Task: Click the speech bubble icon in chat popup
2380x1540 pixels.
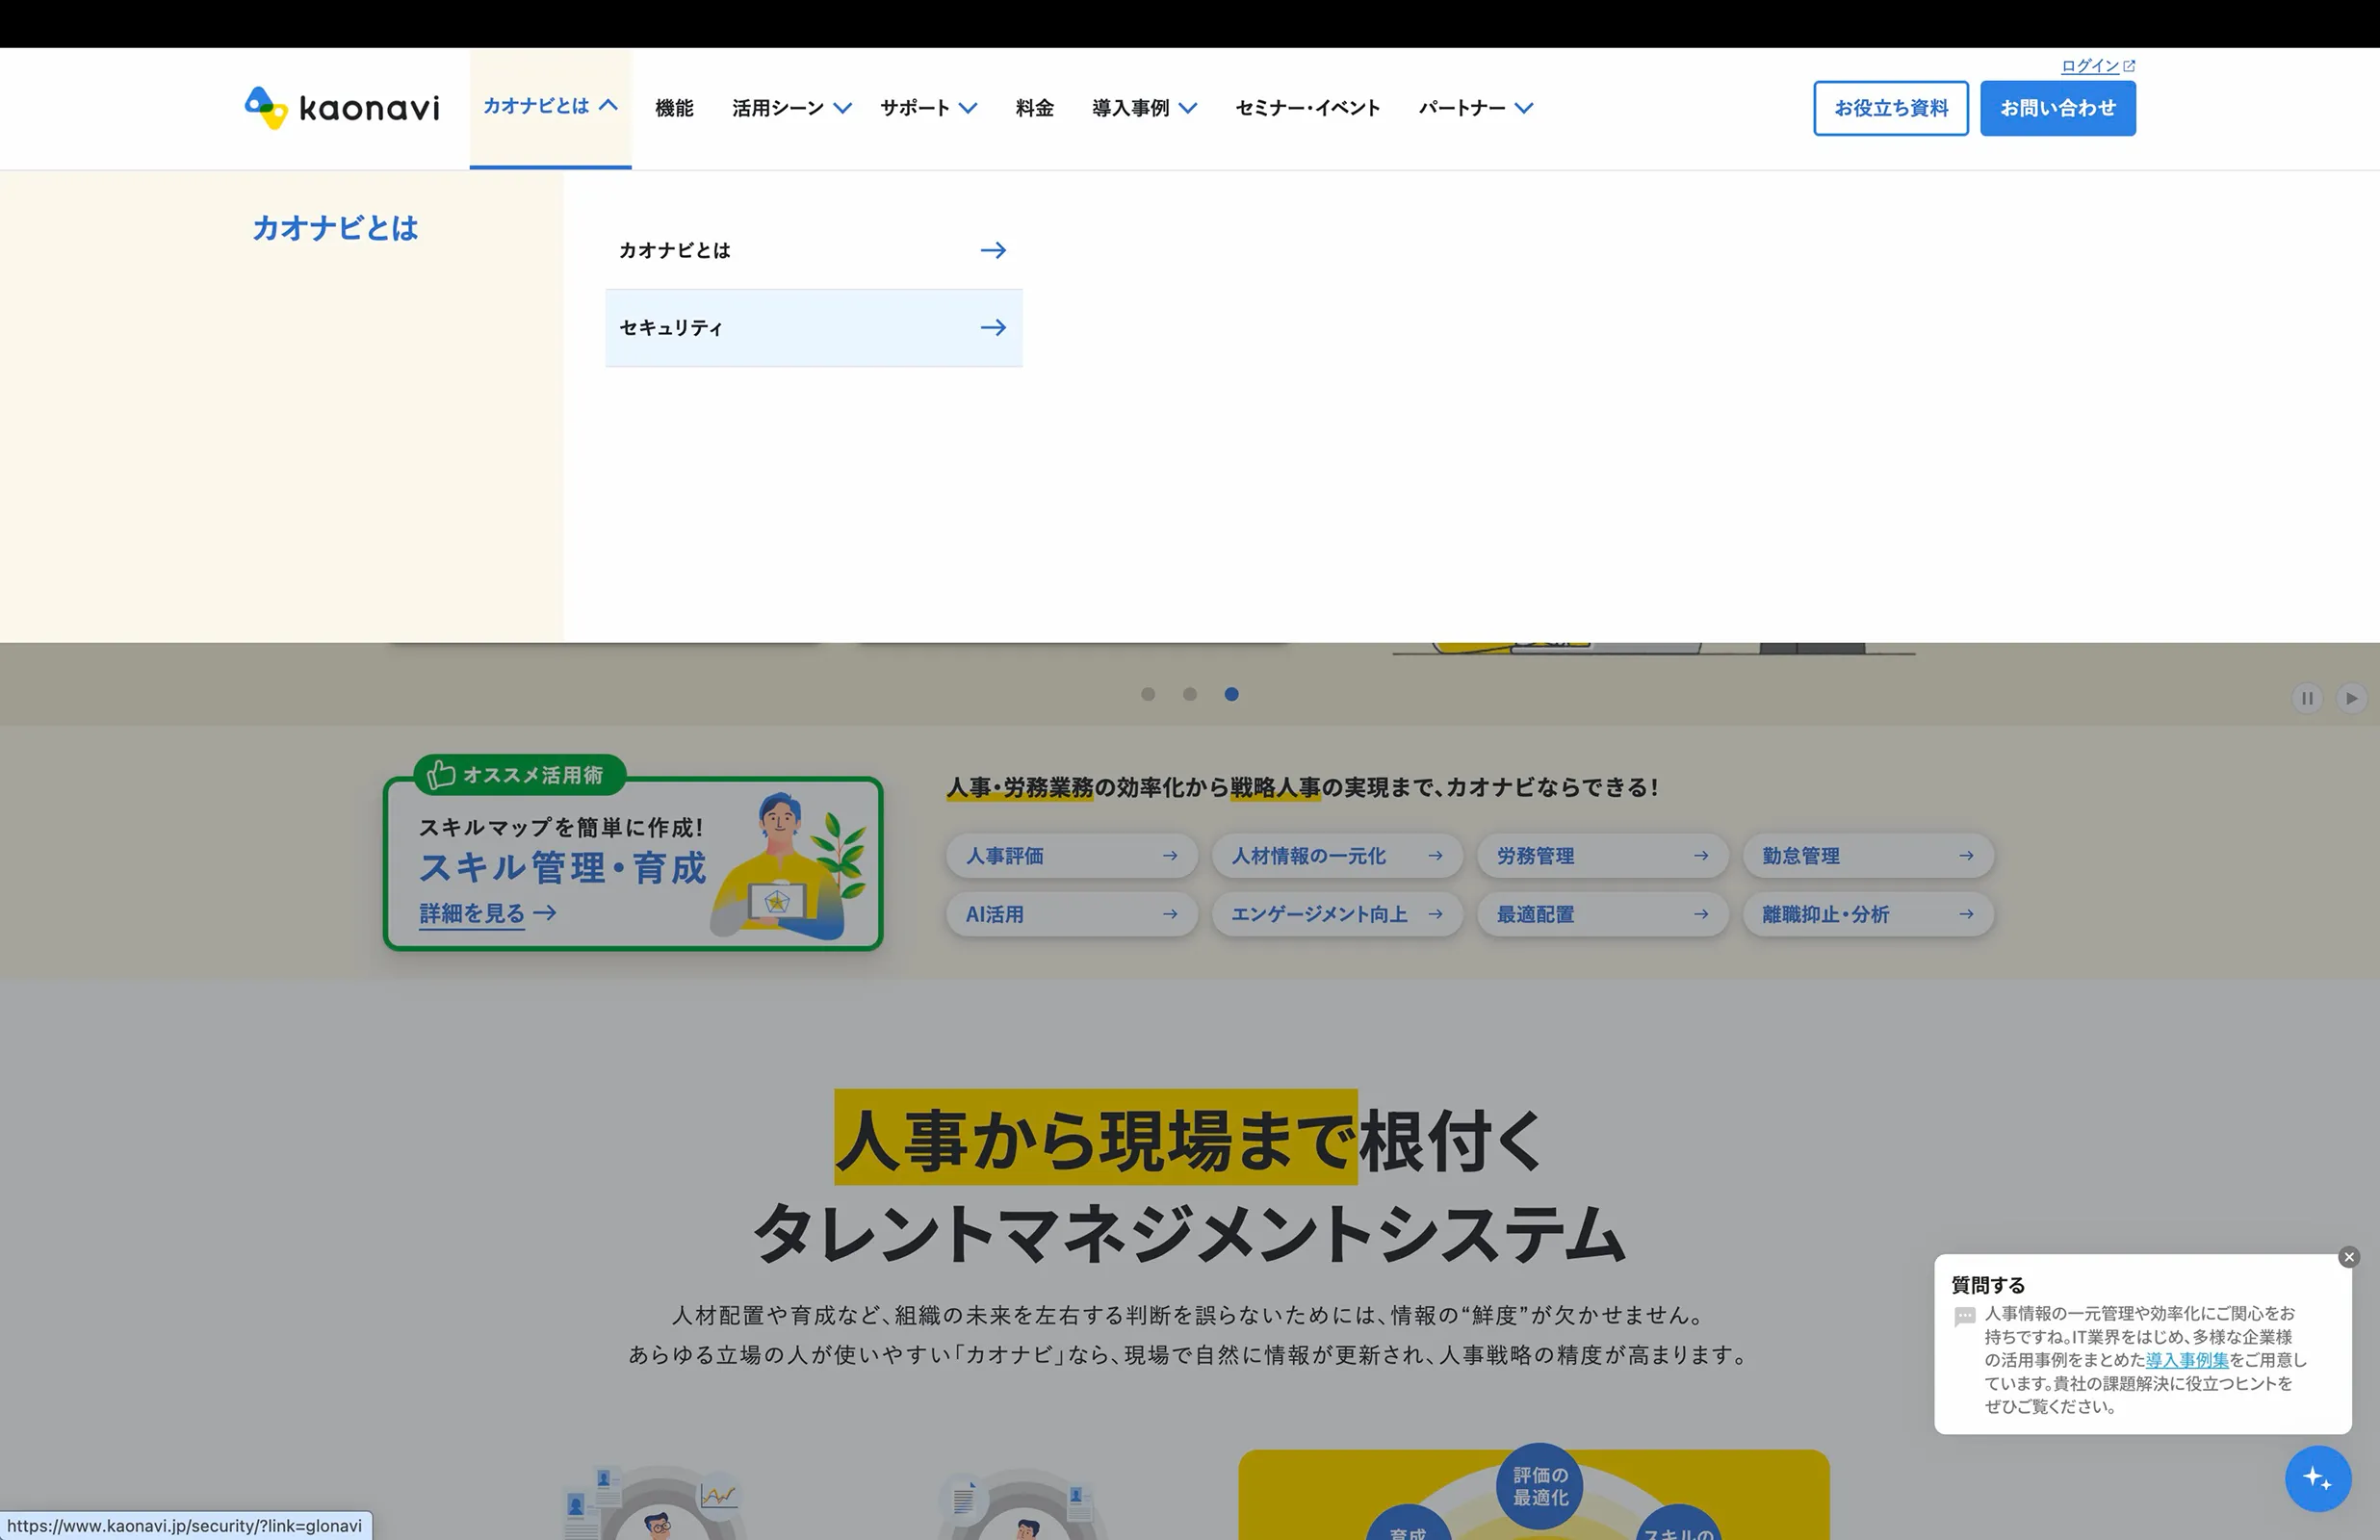Action: coord(1965,1317)
